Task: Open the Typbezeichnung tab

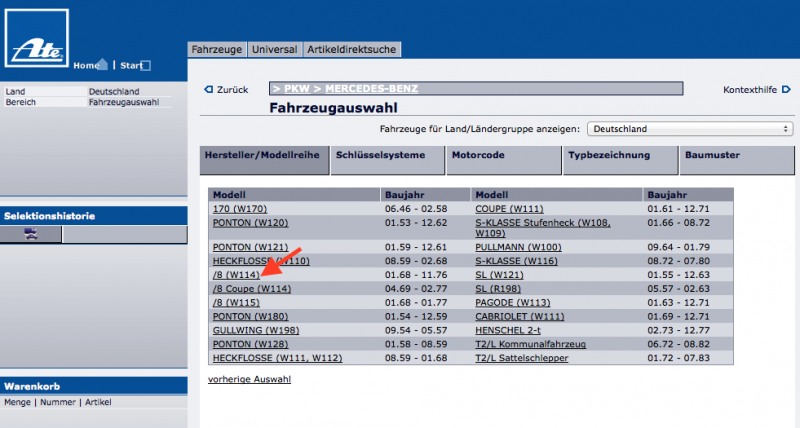Action: pos(608,156)
